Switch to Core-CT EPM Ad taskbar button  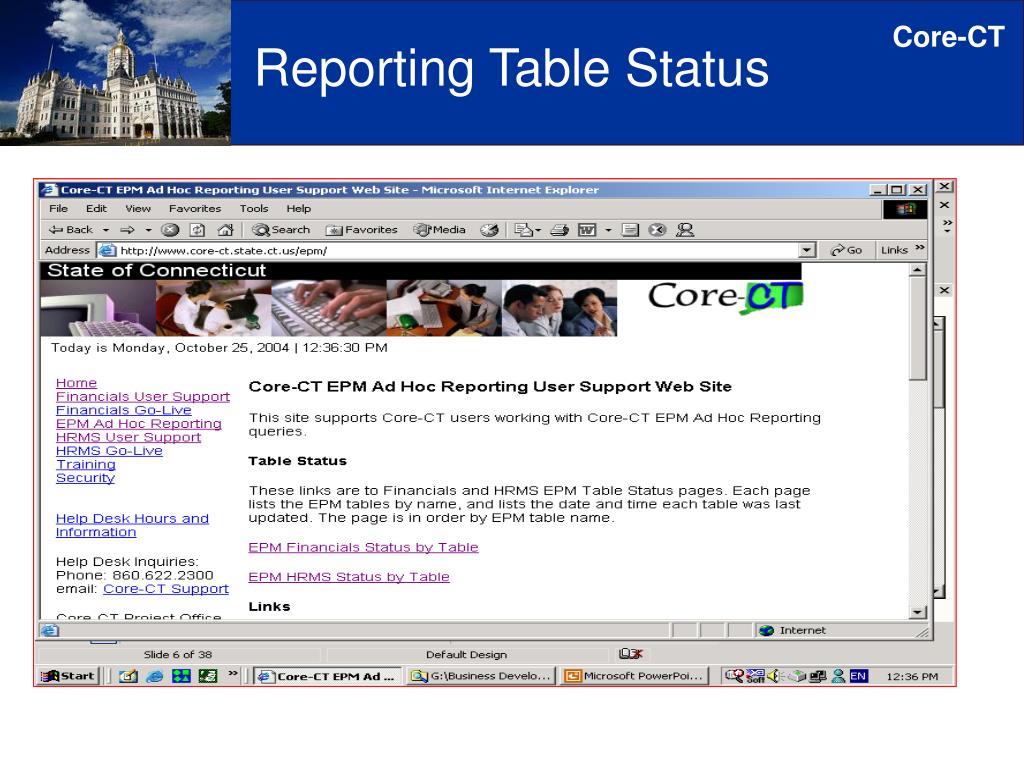pyautogui.click(x=327, y=677)
